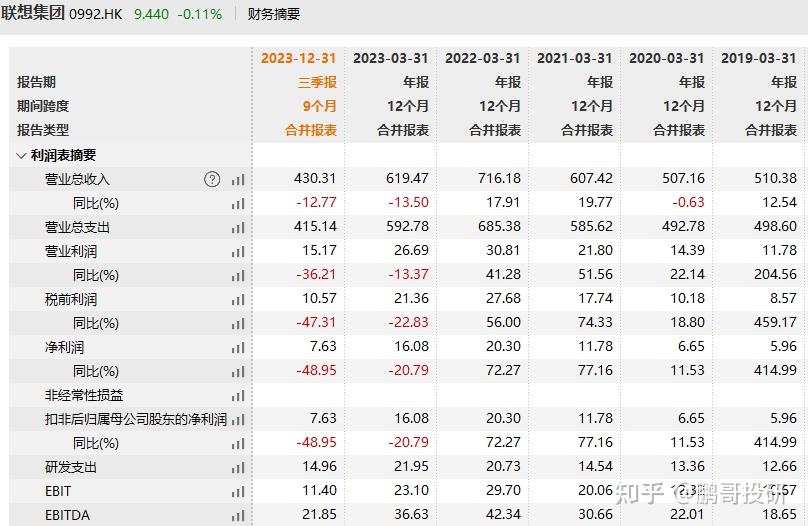Select the 2022-03-31 column header
808x526 pixels.
[x=483, y=58]
